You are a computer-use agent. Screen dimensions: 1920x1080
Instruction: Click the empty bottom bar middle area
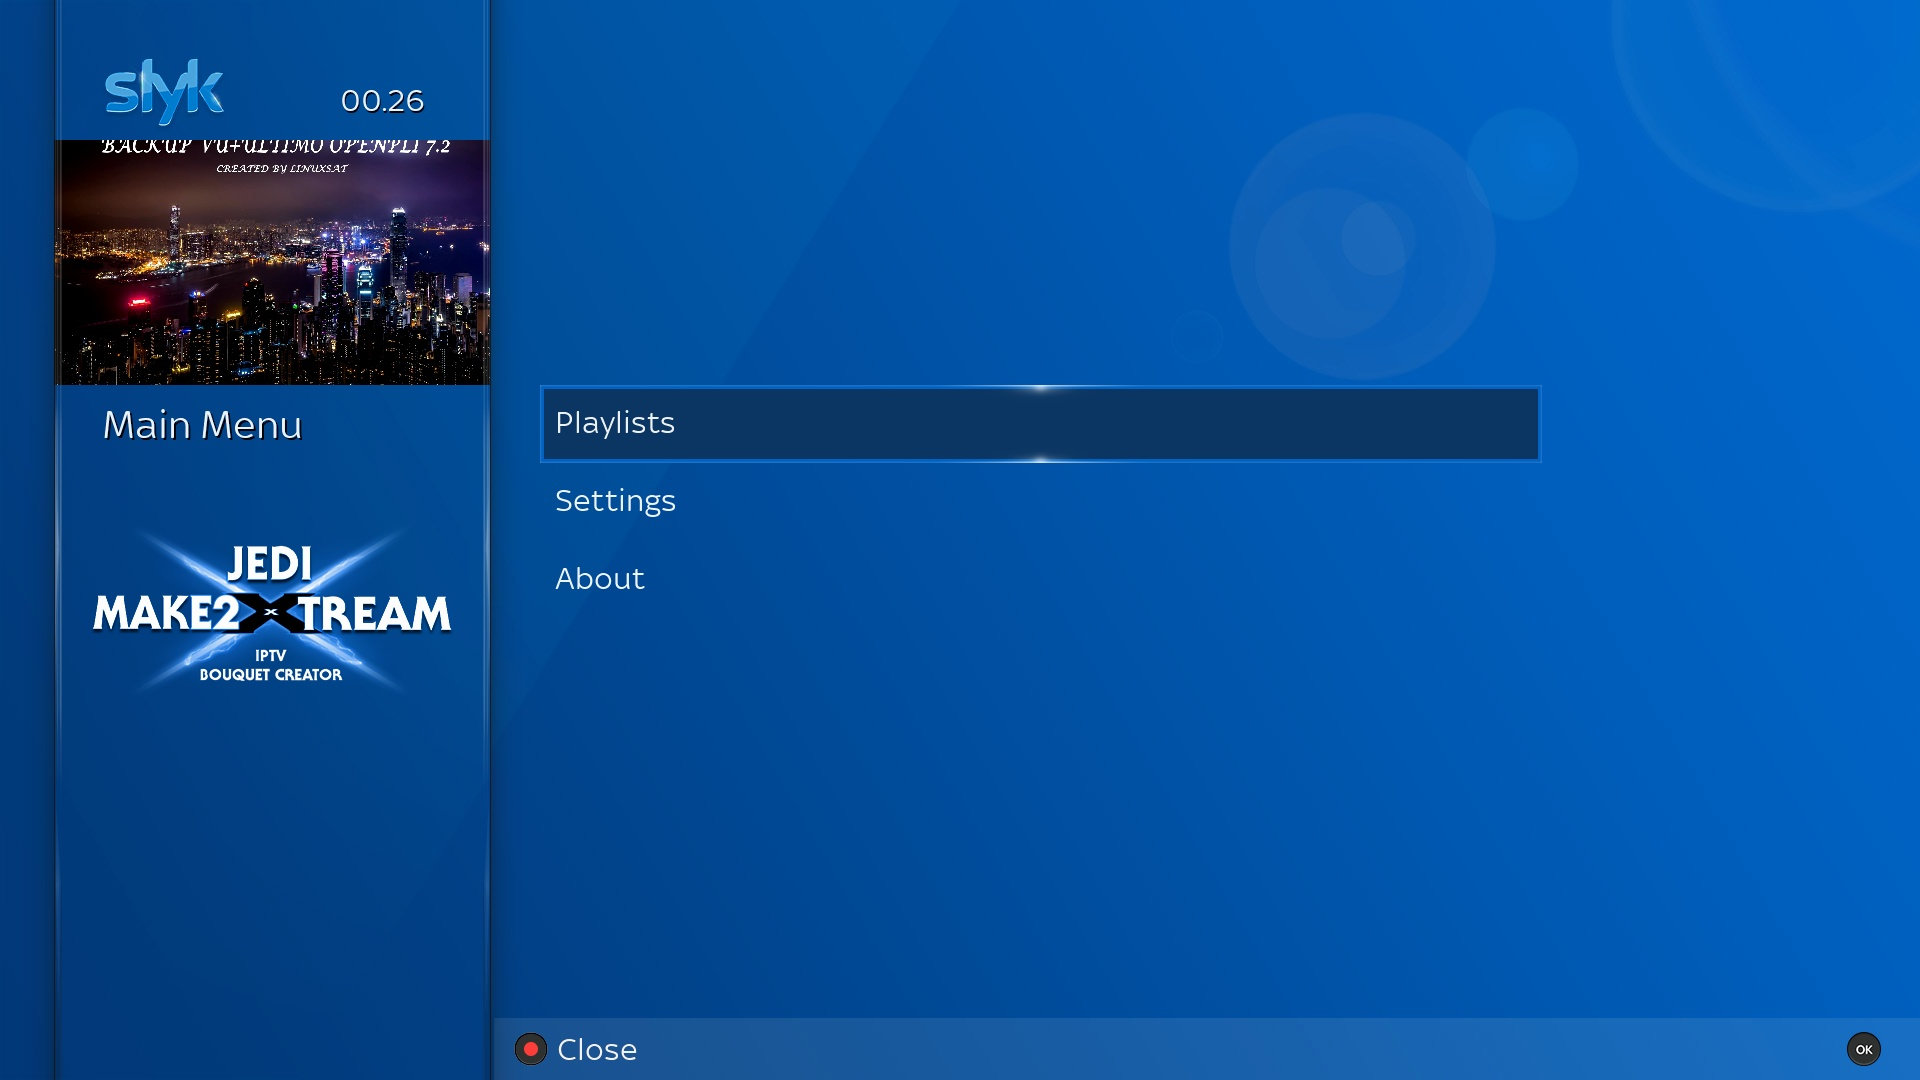click(x=1200, y=1049)
